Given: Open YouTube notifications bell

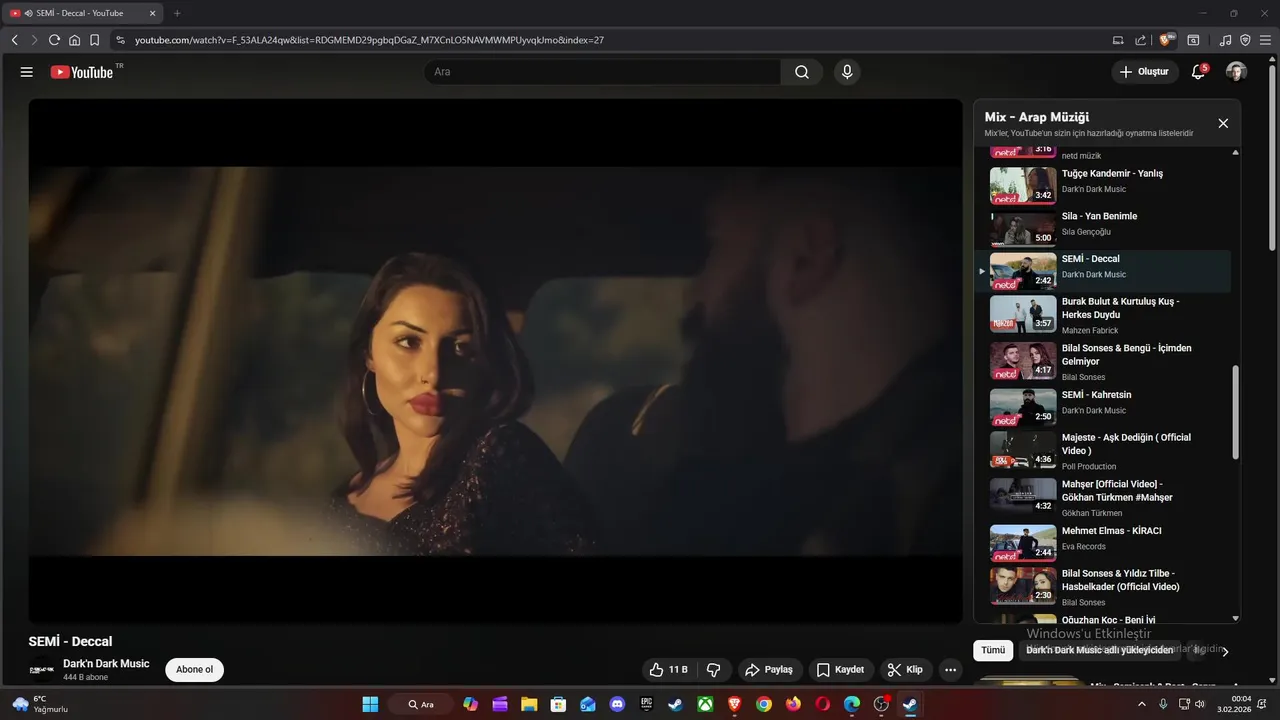Looking at the screenshot, I should coord(1198,72).
